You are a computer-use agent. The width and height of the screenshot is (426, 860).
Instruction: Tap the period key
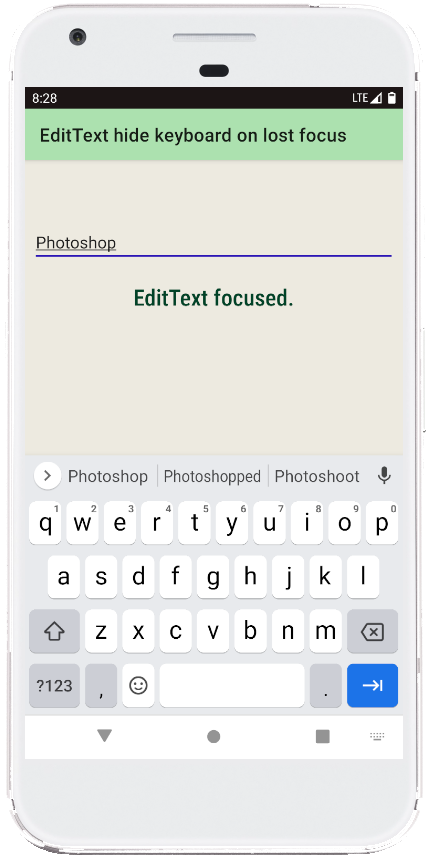326,686
